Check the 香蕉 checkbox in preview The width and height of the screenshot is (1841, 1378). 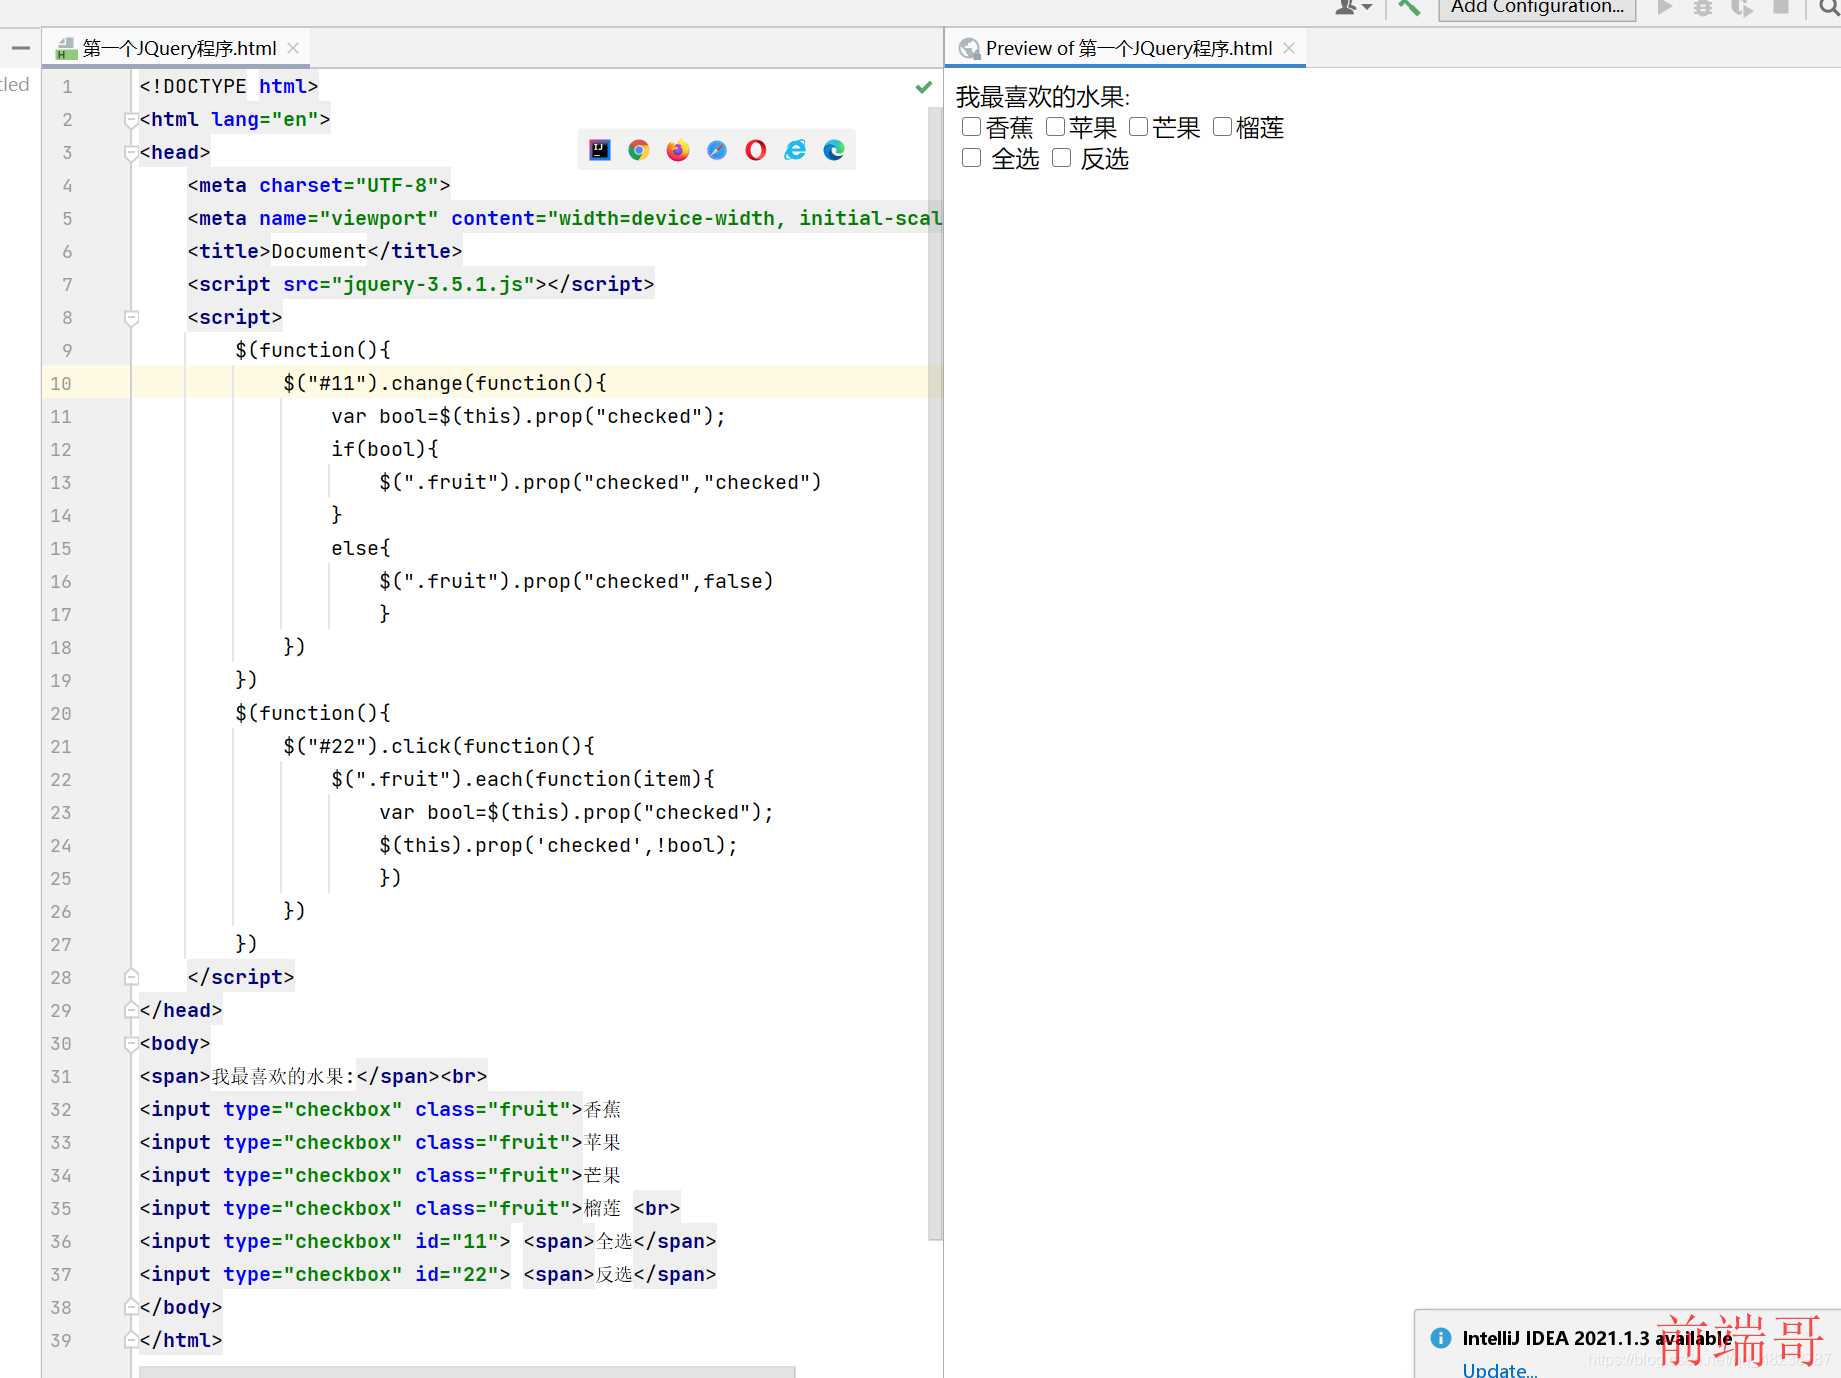[971, 127]
